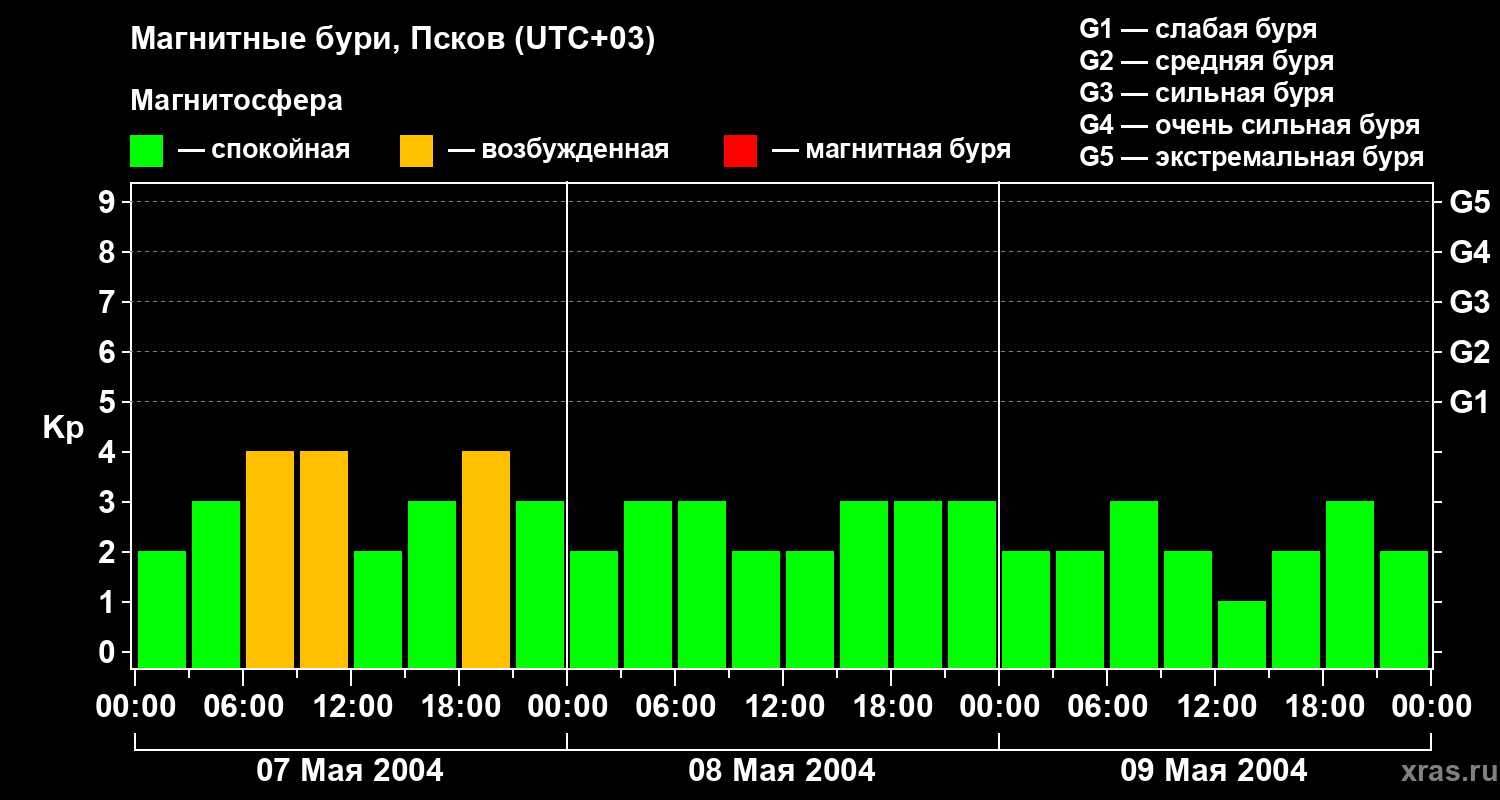Viewport: 1500px width, 800px height.
Task: Click the G1 label on the right axis
Action: pyautogui.click(x=1469, y=402)
